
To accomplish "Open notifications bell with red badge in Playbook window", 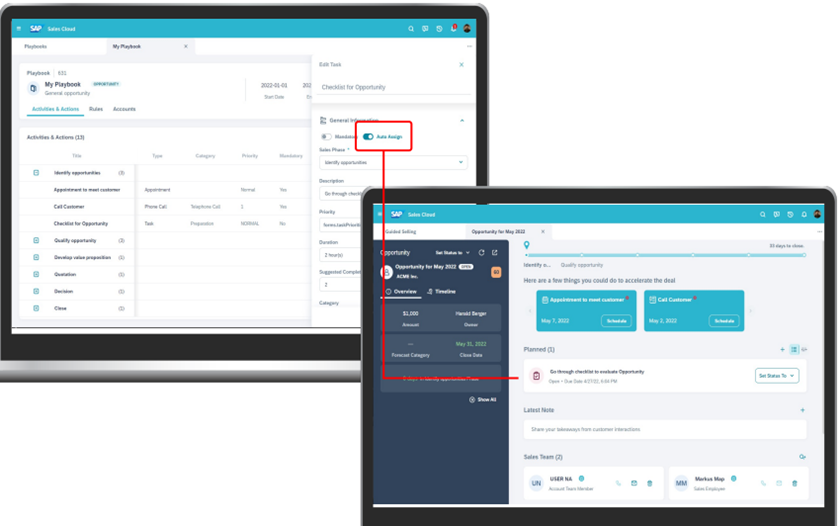I will (x=453, y=28).
